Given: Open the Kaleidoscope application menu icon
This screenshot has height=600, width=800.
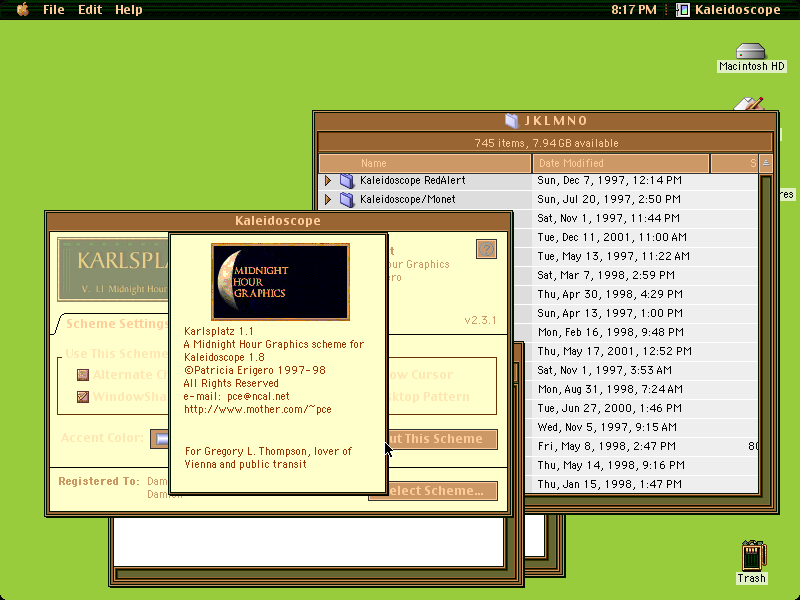Looking at the screenshot, I should point(683,10).
